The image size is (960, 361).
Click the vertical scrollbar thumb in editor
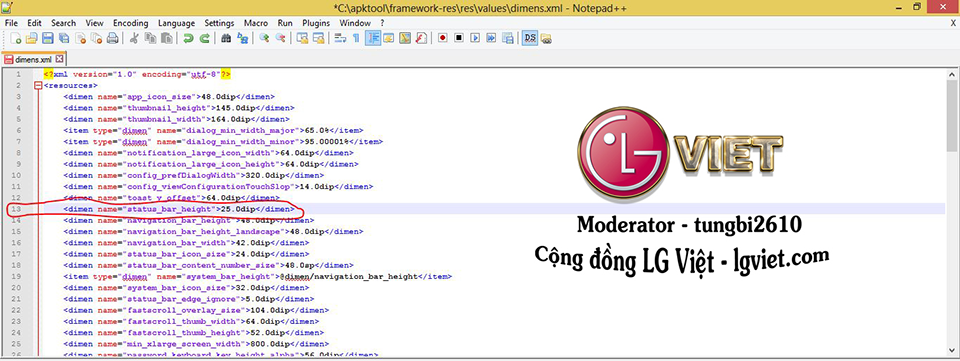click(x=952, y=116)
